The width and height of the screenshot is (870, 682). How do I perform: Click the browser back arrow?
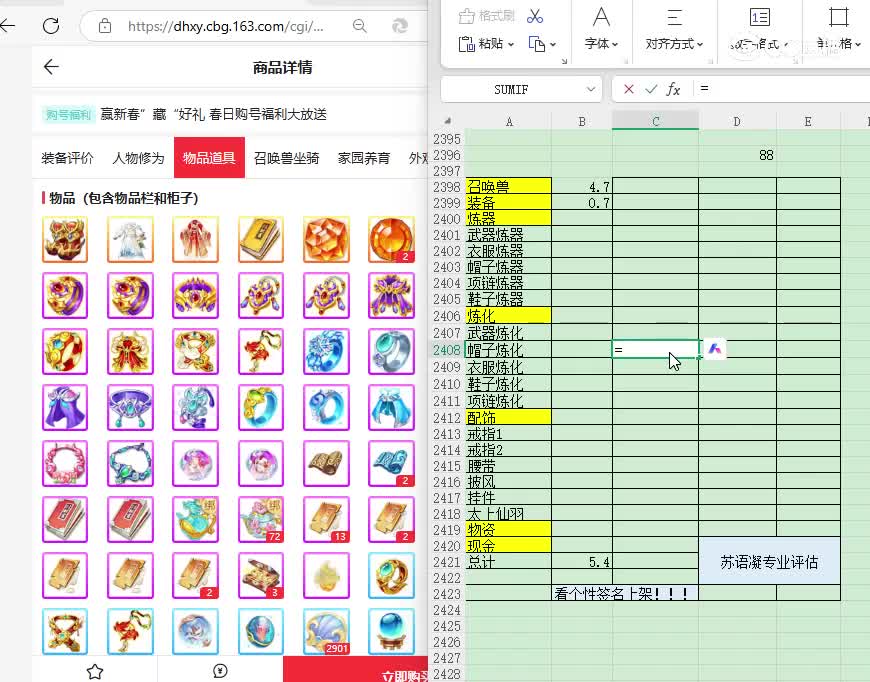click(x=7, y=26)
